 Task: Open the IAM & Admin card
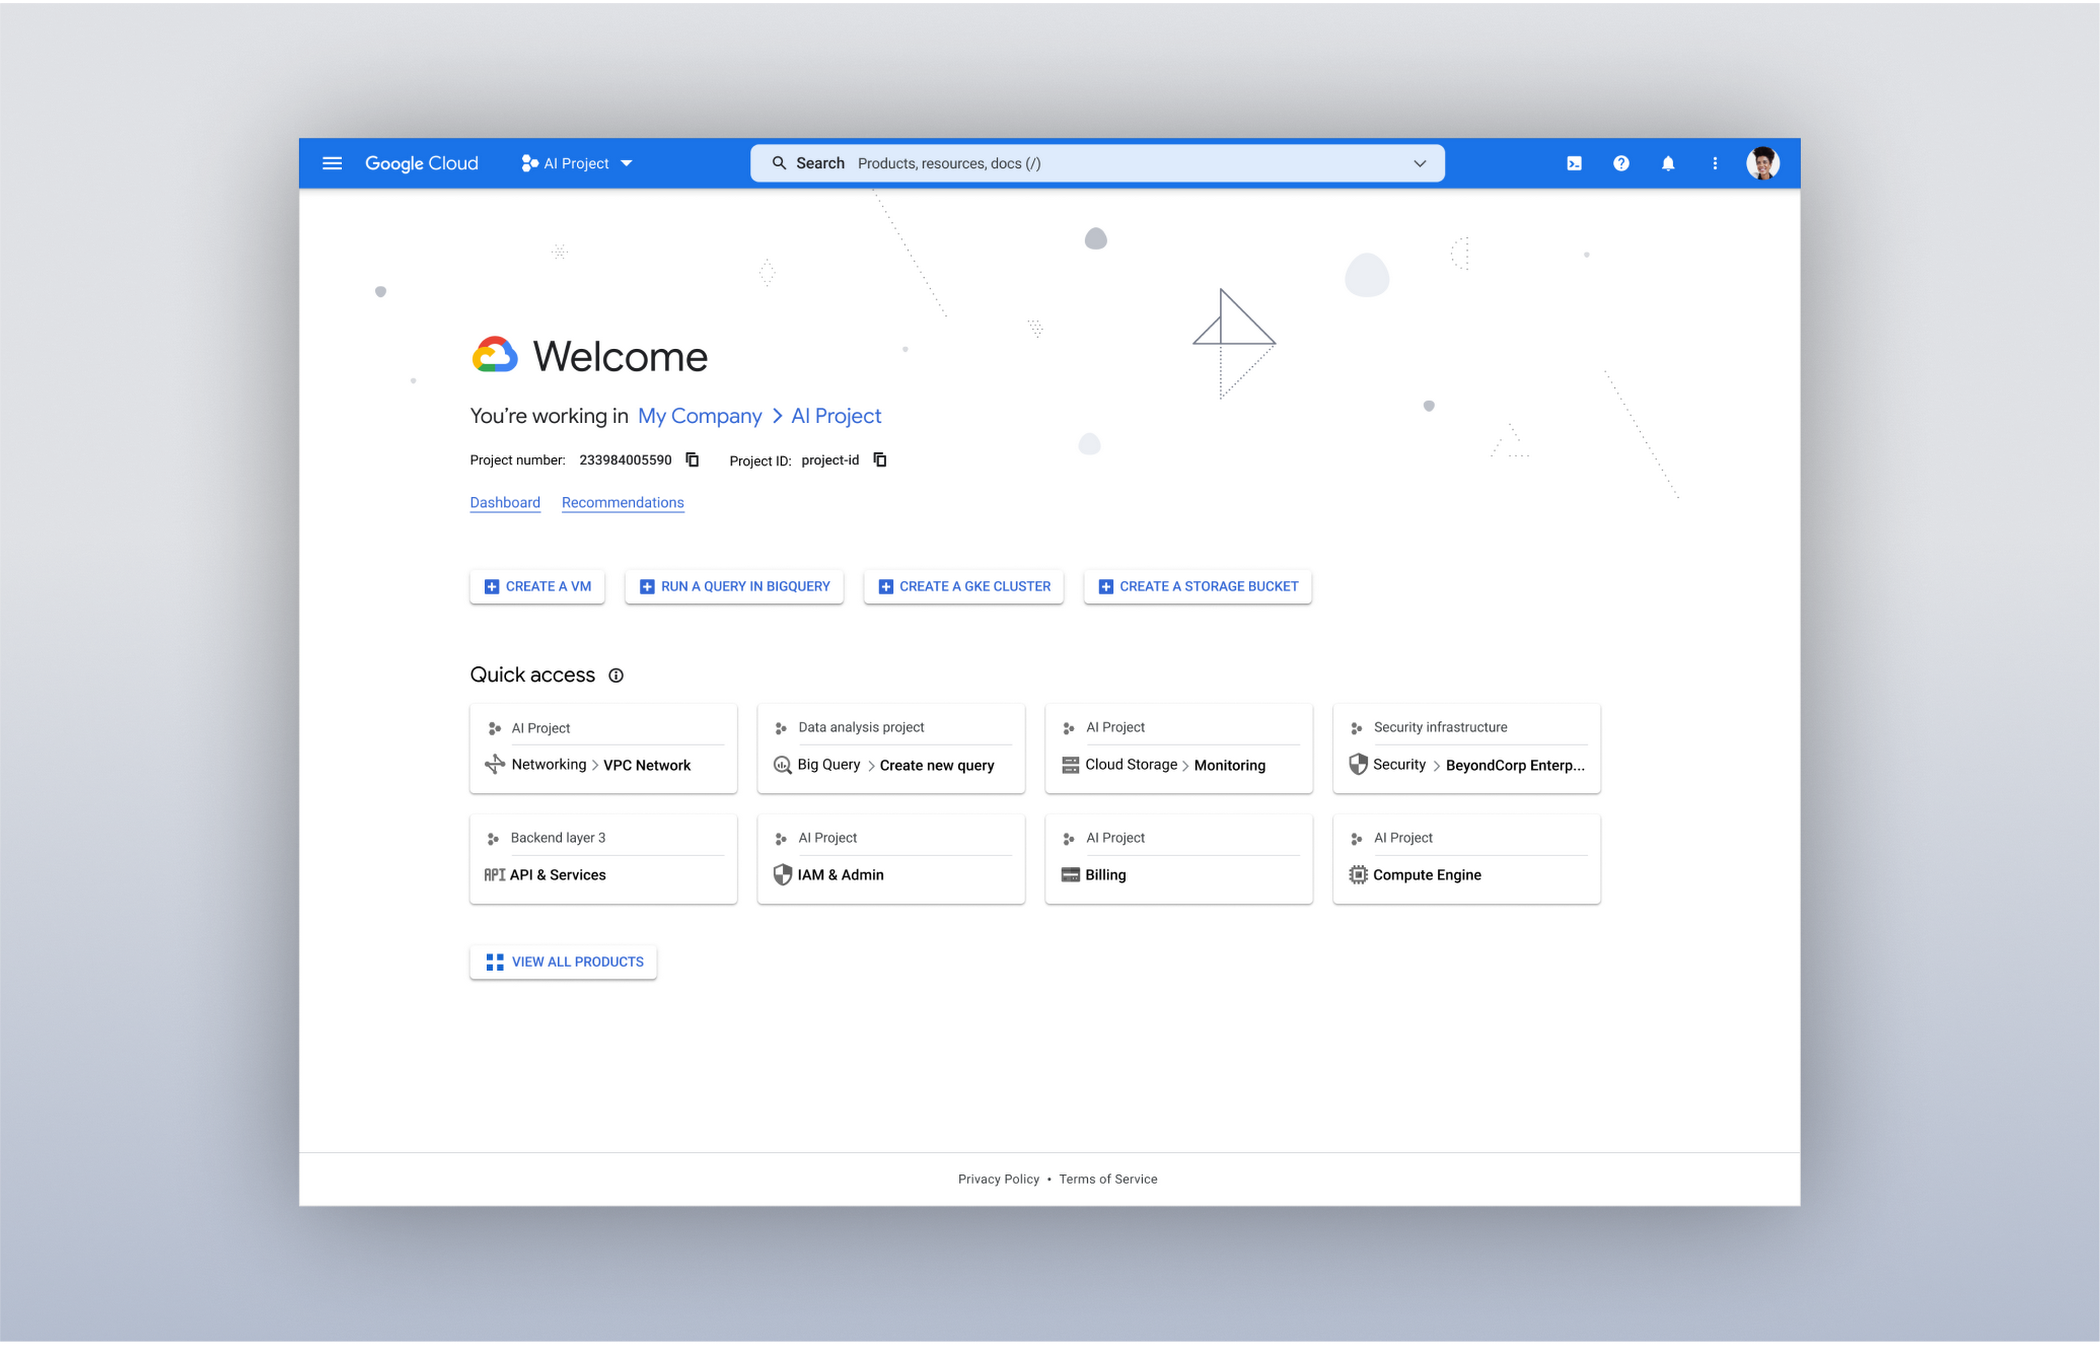click(891, 859)
